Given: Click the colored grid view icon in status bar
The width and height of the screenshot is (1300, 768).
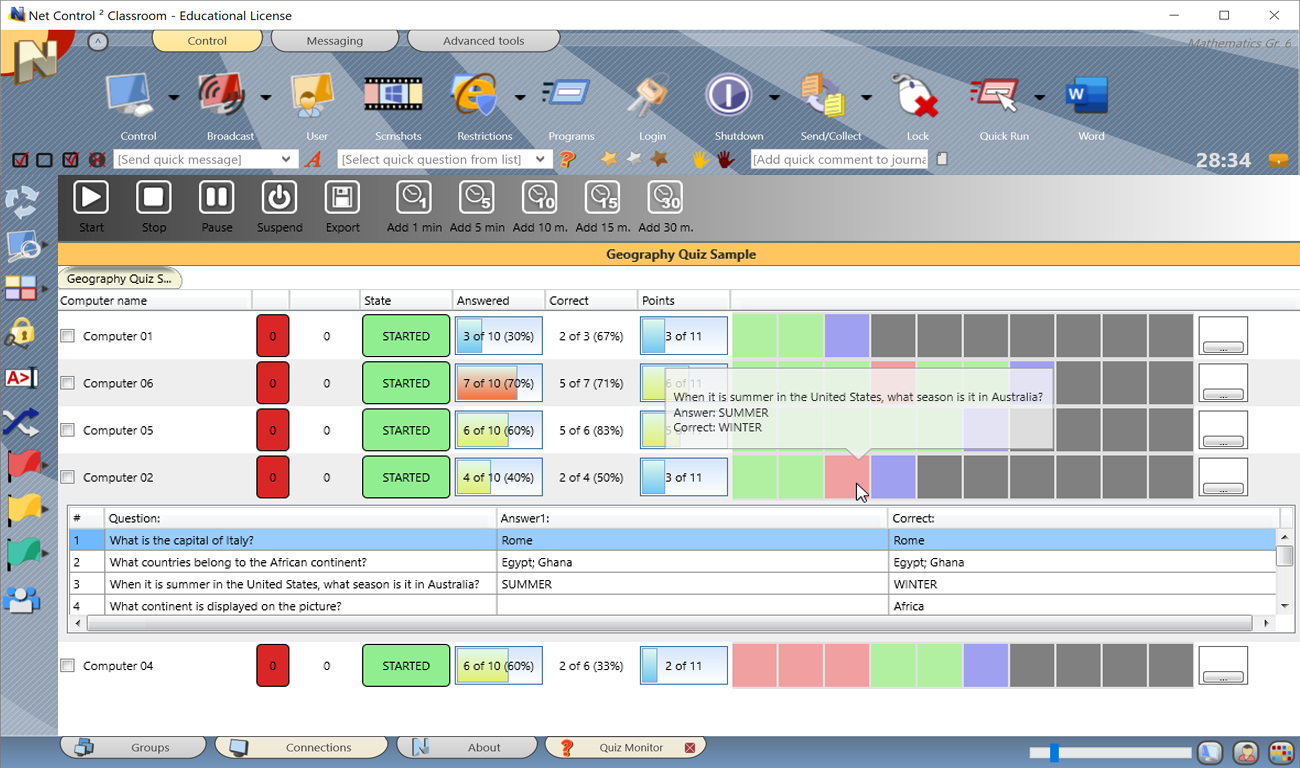Looking at the screenshot, I should [1280, 753].
